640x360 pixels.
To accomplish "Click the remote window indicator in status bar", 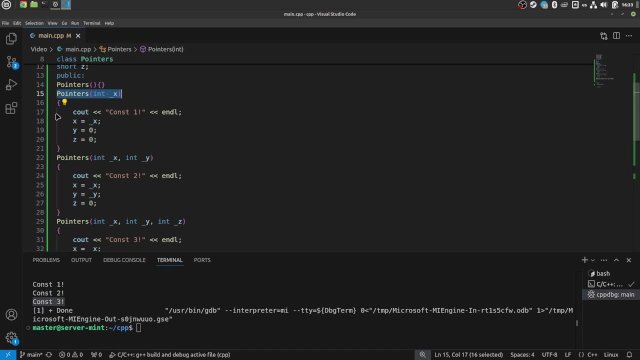I will click(8, 355).
